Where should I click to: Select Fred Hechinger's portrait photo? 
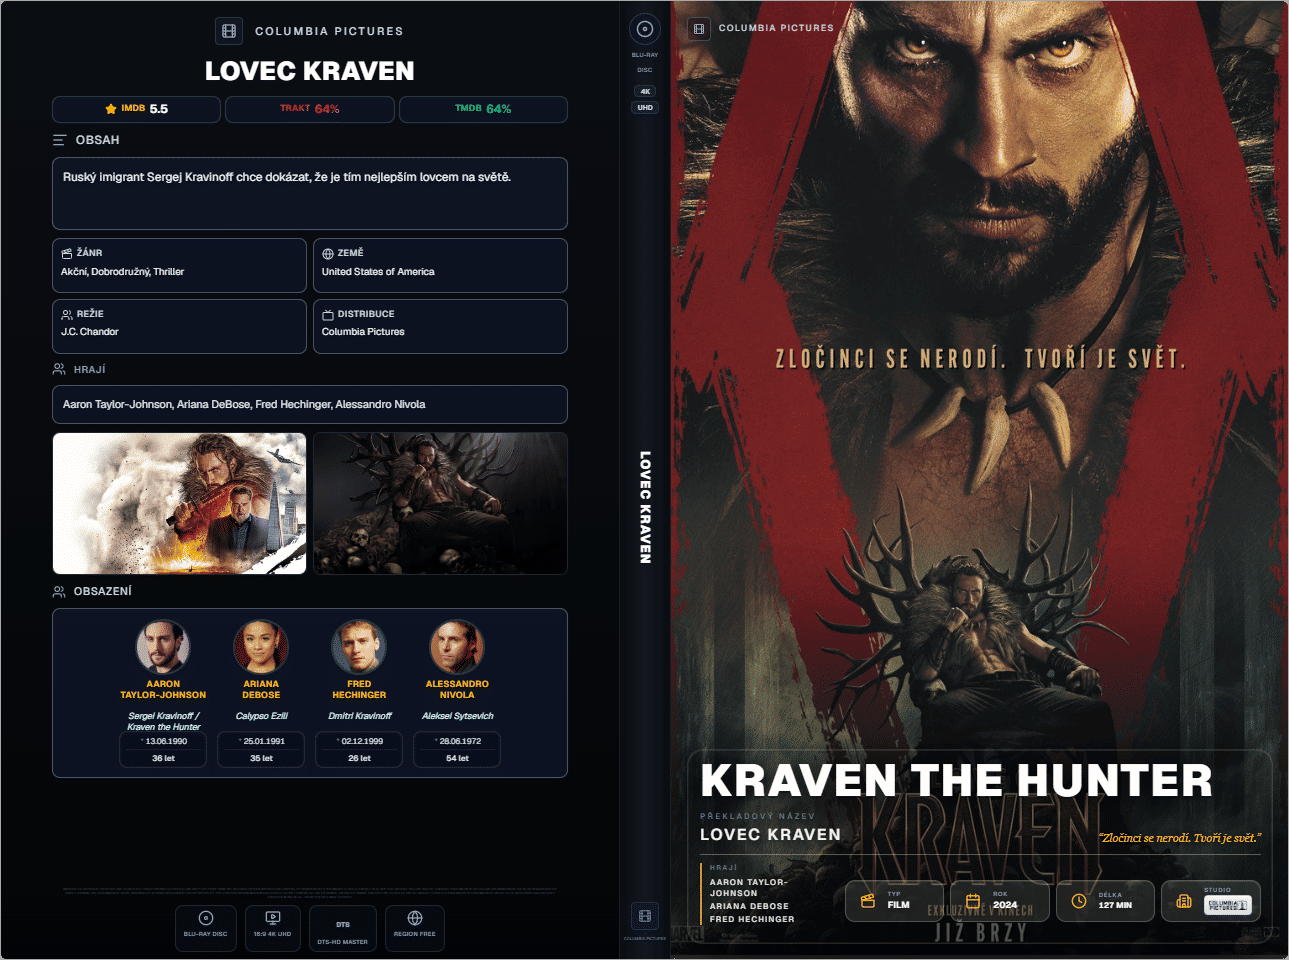point(359,647)
